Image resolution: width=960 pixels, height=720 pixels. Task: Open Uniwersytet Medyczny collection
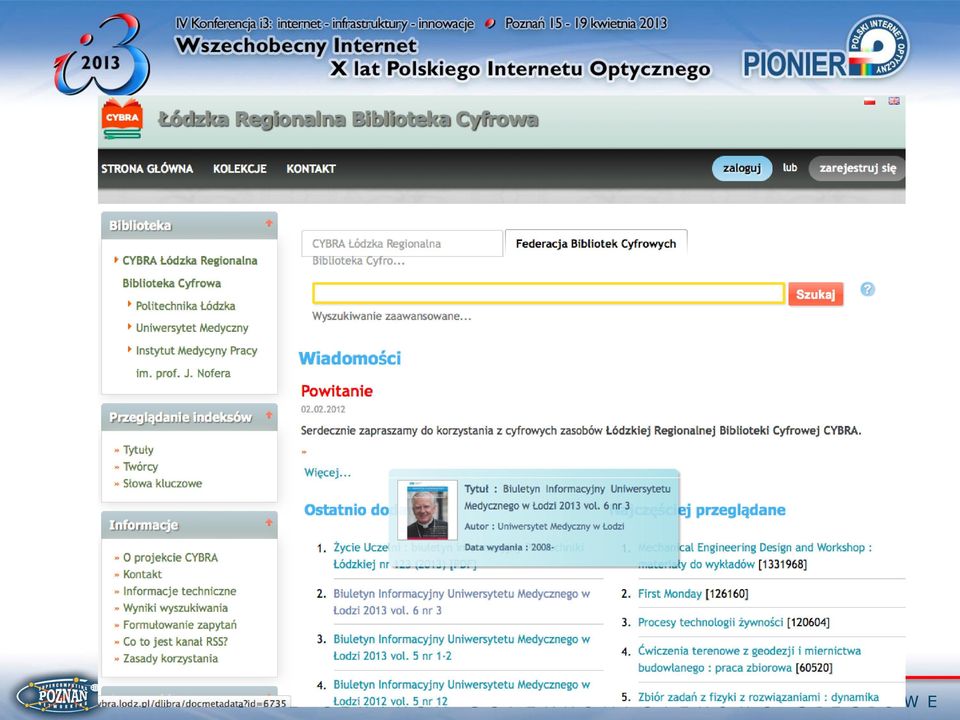pos(192,328)
